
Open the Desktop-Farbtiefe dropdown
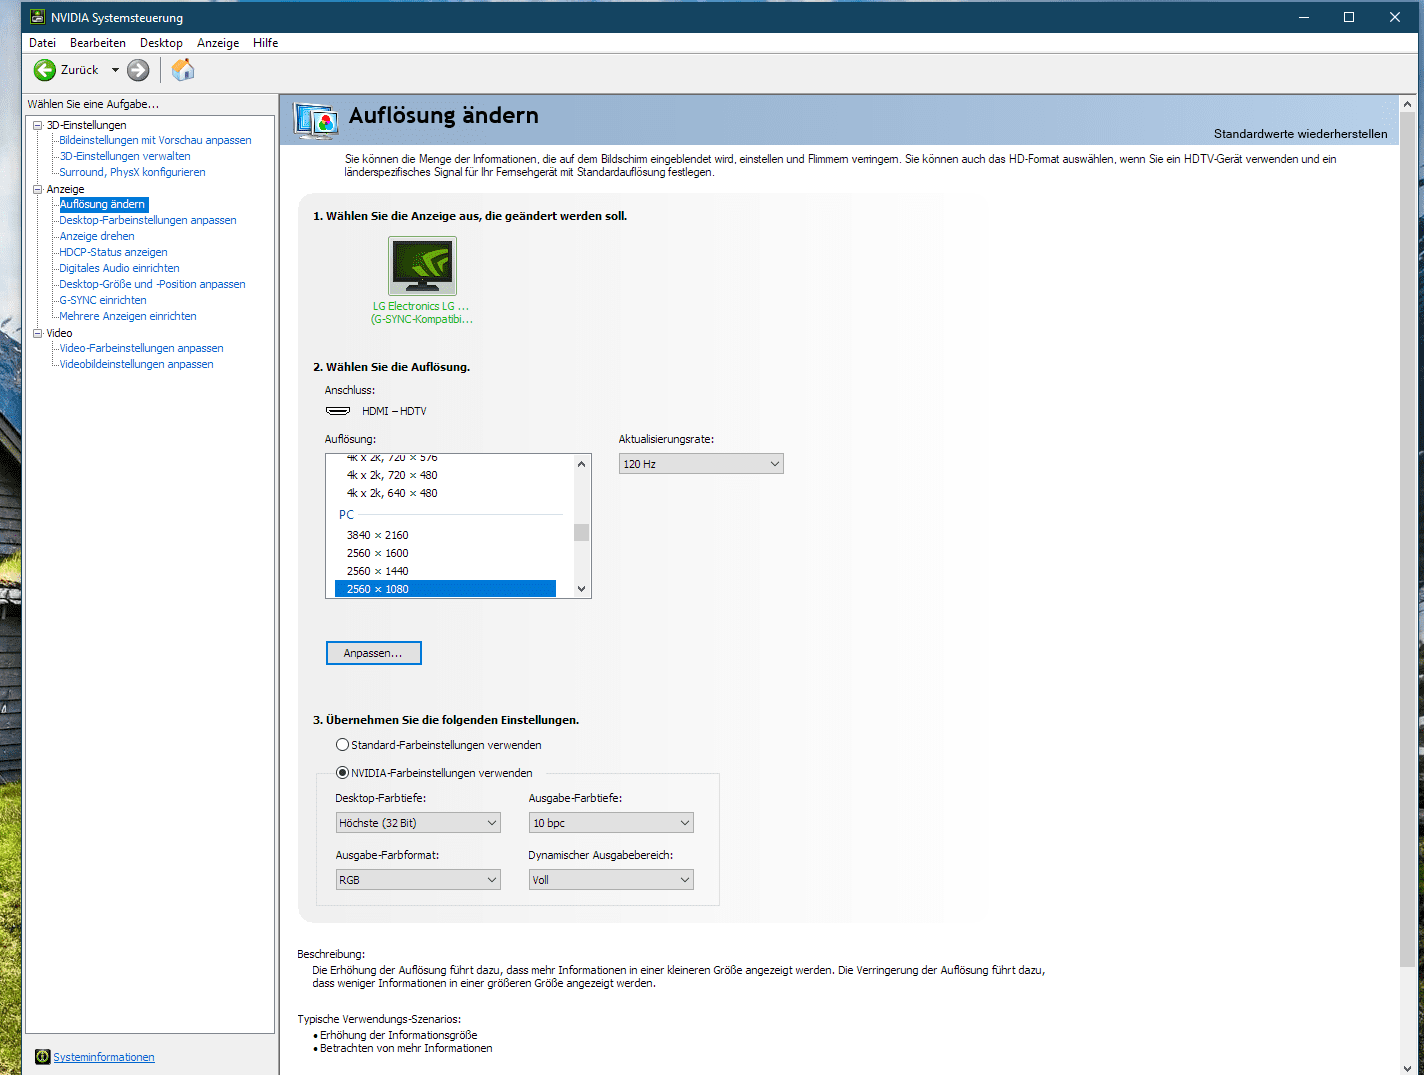[418, 823]
